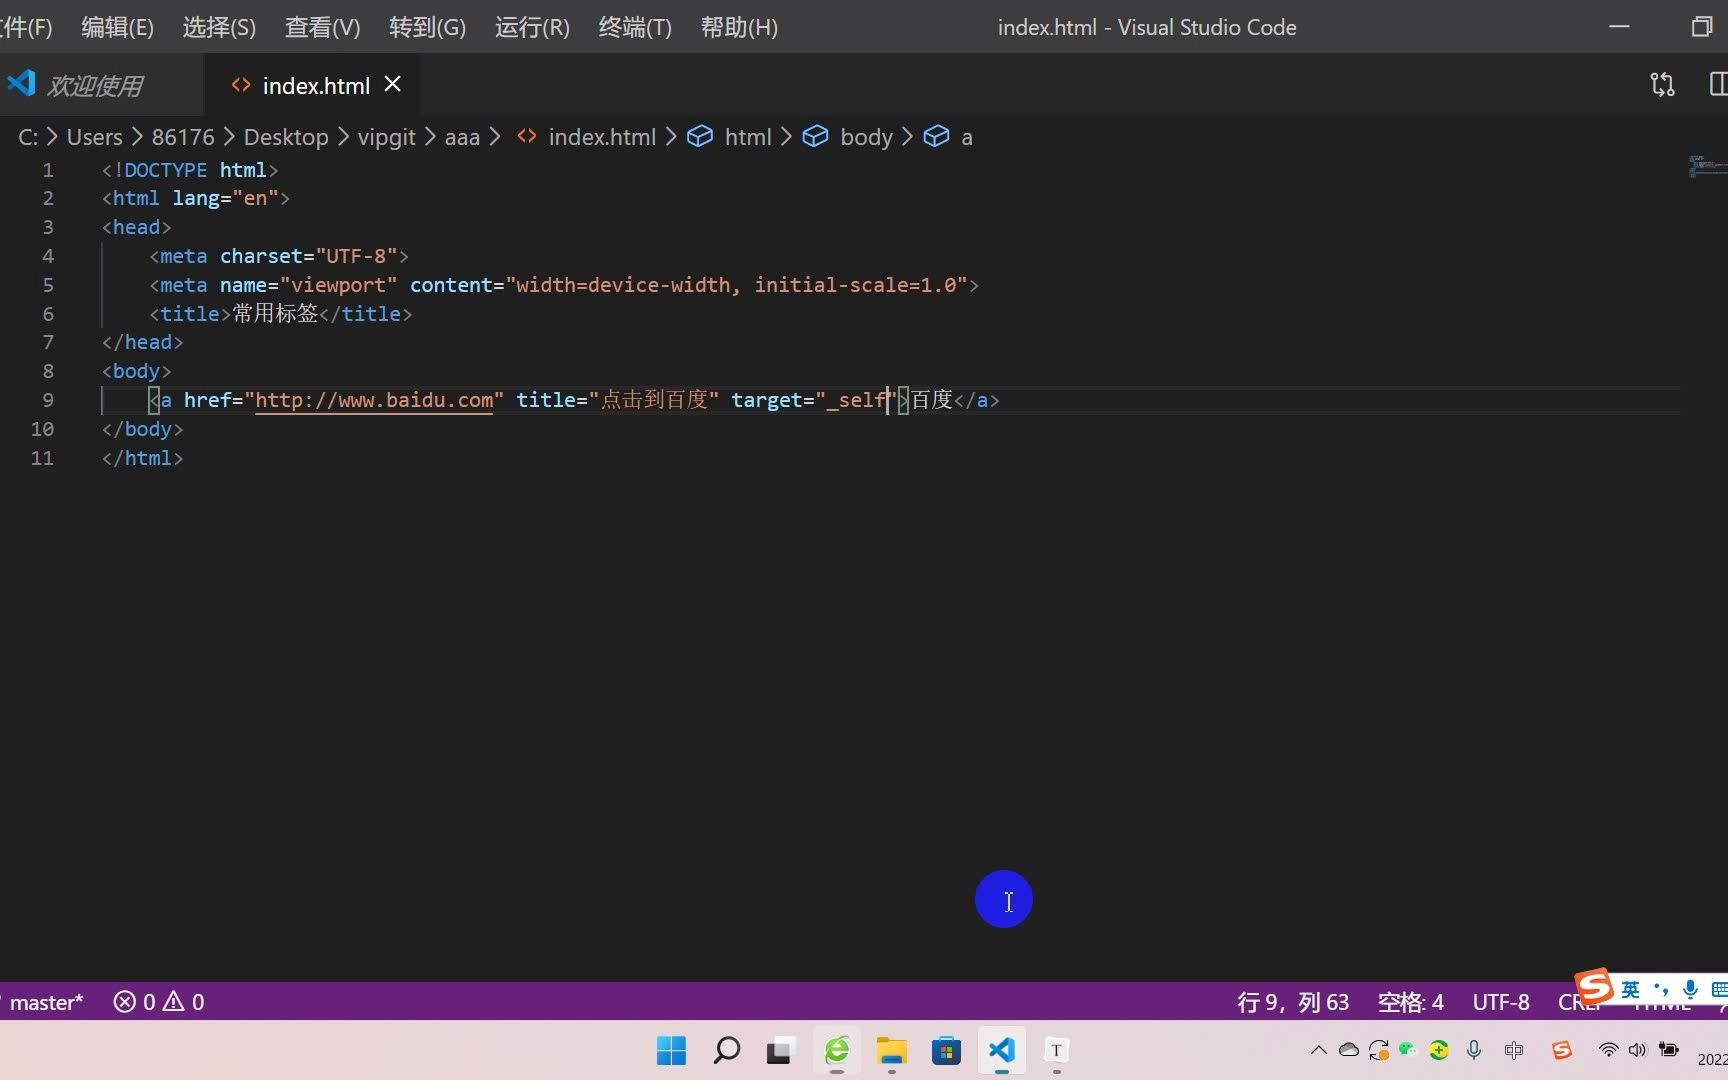Adjust system volume via speaker tray icon
This screenshot has width=1728, height=1080.
click(x=1637, y=1050)
